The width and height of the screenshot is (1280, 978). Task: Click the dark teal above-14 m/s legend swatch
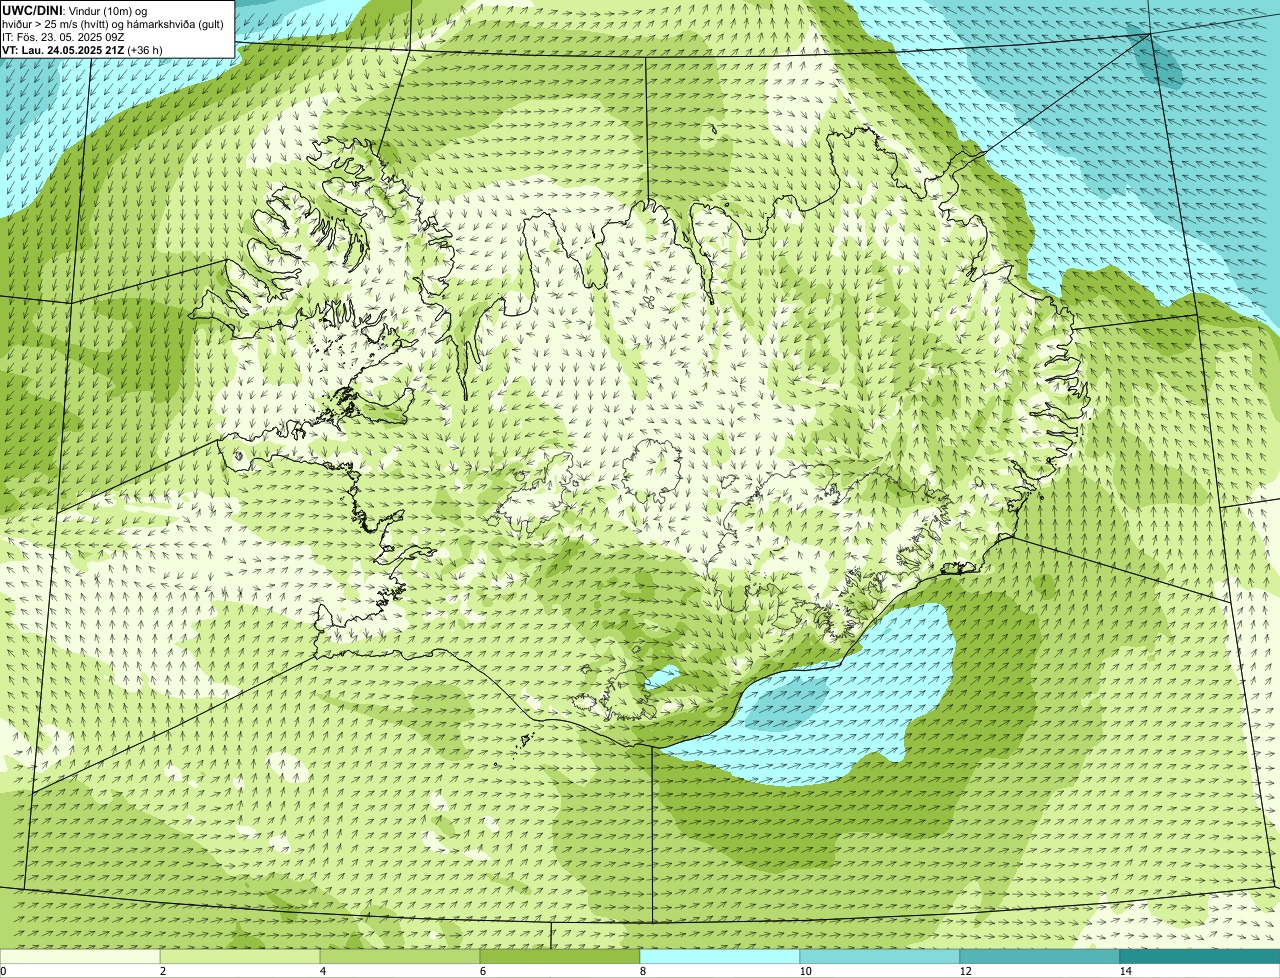[x=1200, y=956]
